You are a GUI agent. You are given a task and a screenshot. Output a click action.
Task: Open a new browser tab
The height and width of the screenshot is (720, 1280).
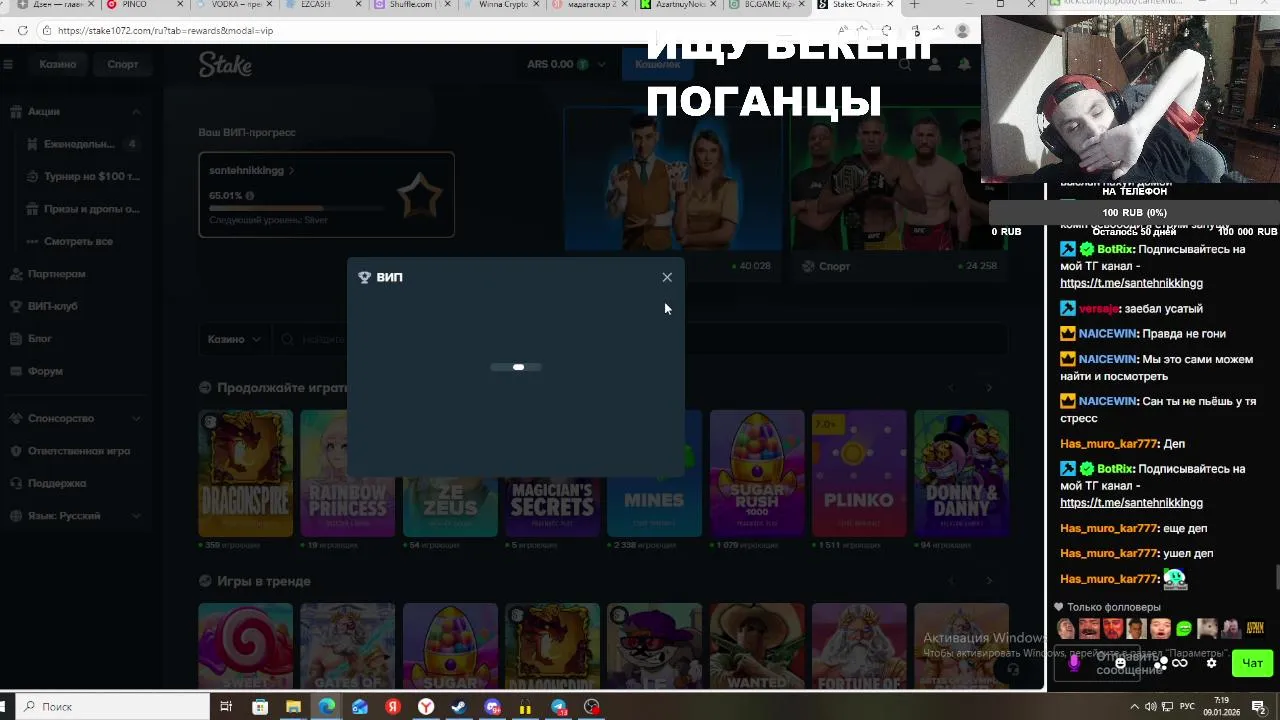pos(914,5)
